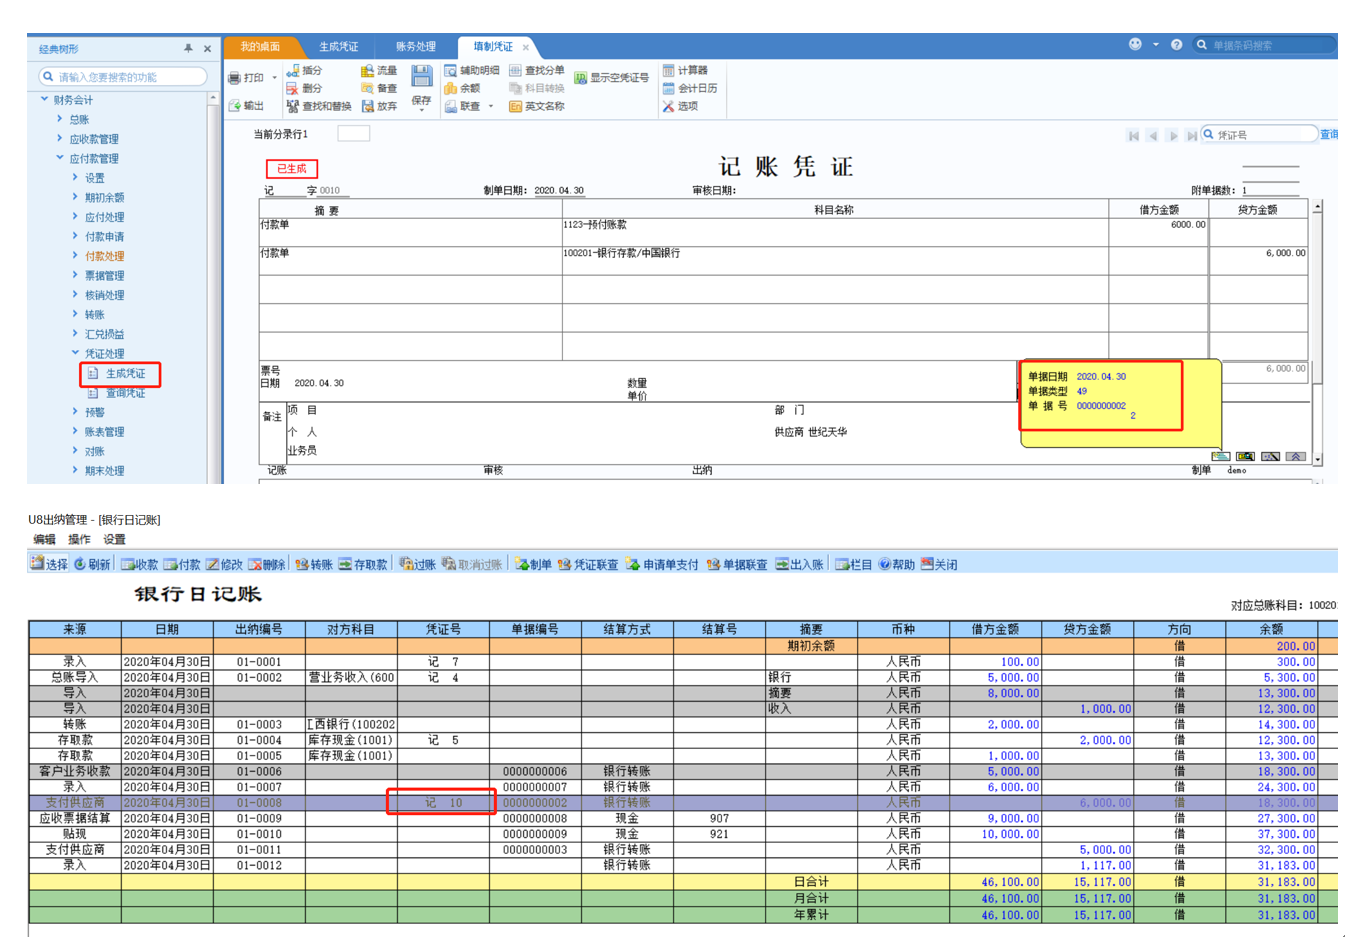The height and width of the screenshot is (937, 1348).
Task: Open the dropdown arrow next to 打印
Action: click(x=275, y=77)
